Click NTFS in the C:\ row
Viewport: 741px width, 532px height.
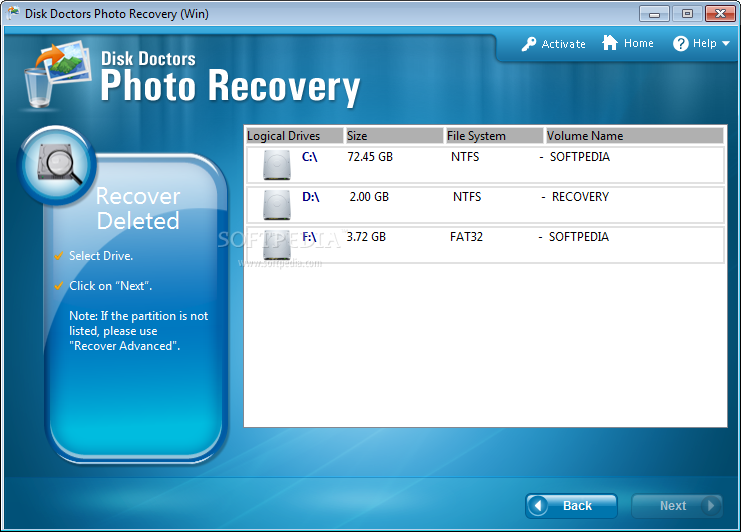[465, 157]
